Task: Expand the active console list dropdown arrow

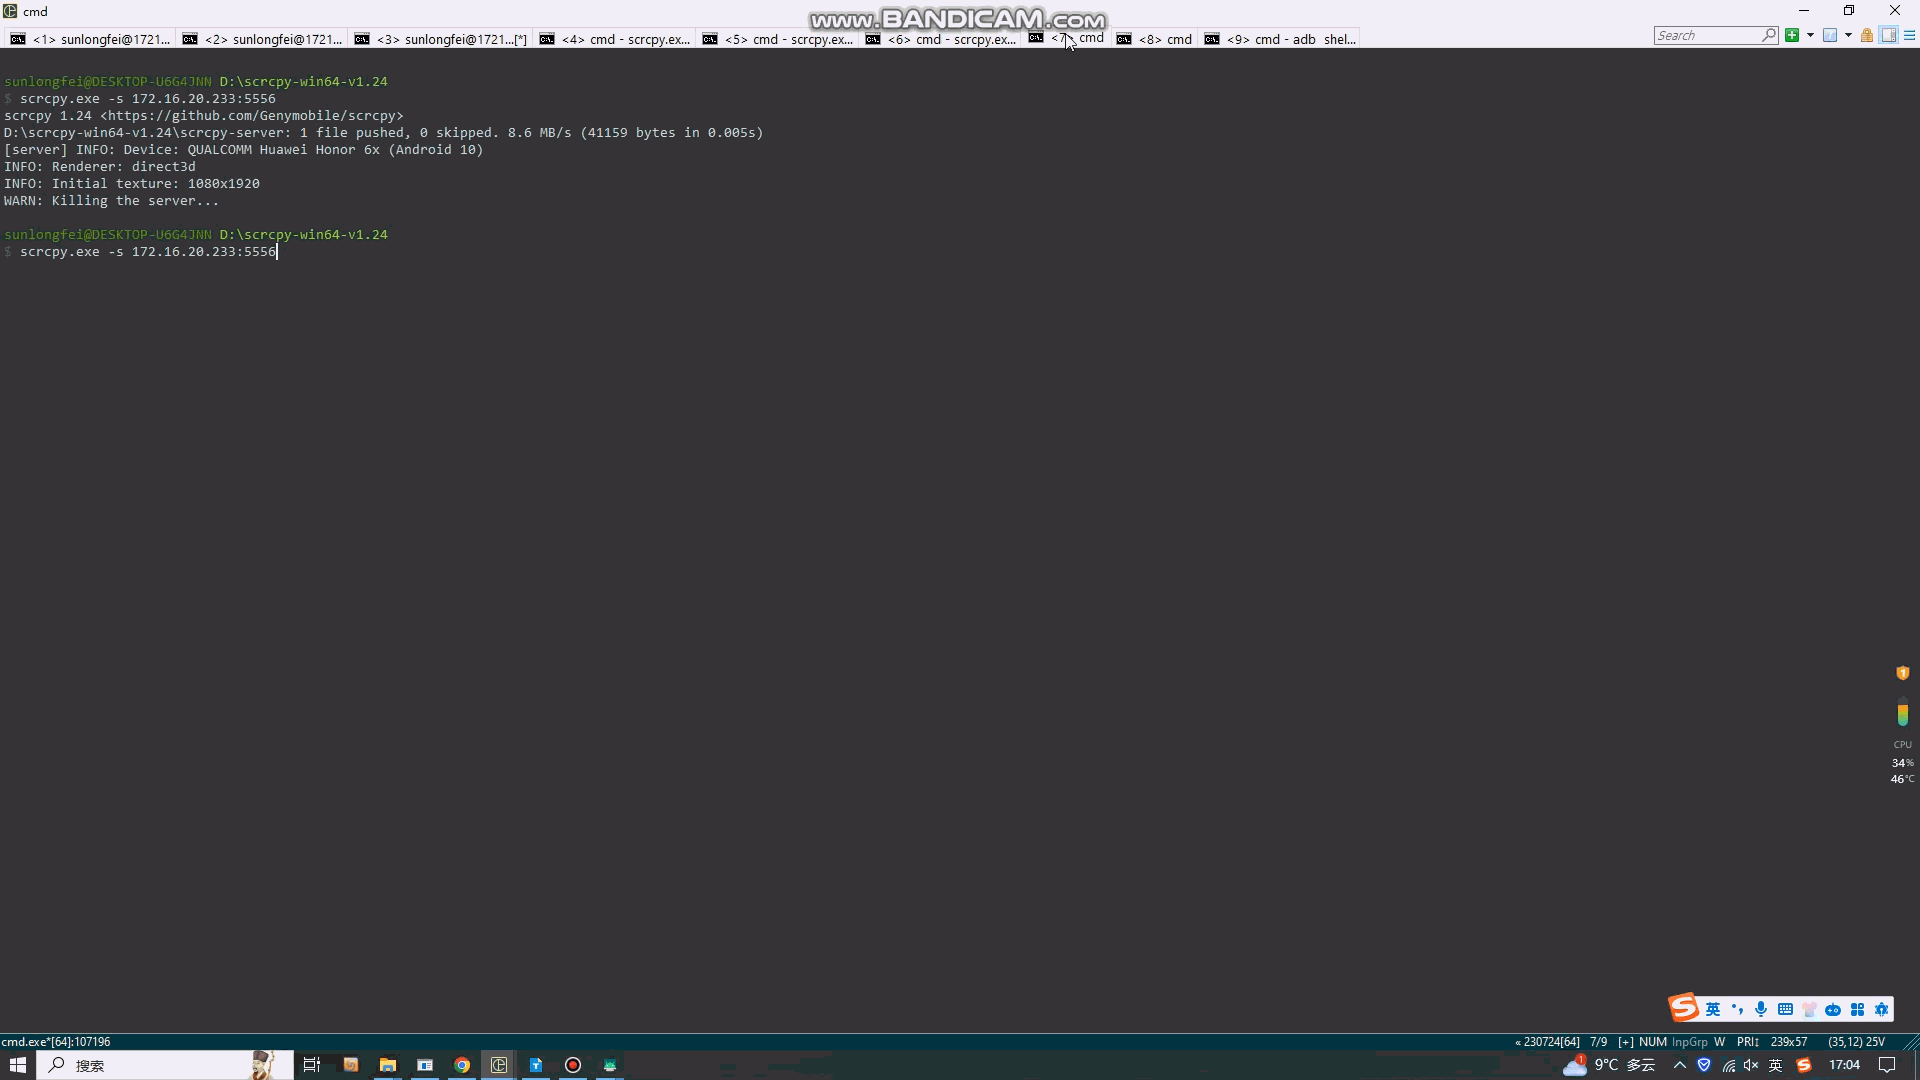Action: click(x=1848, y=35)
